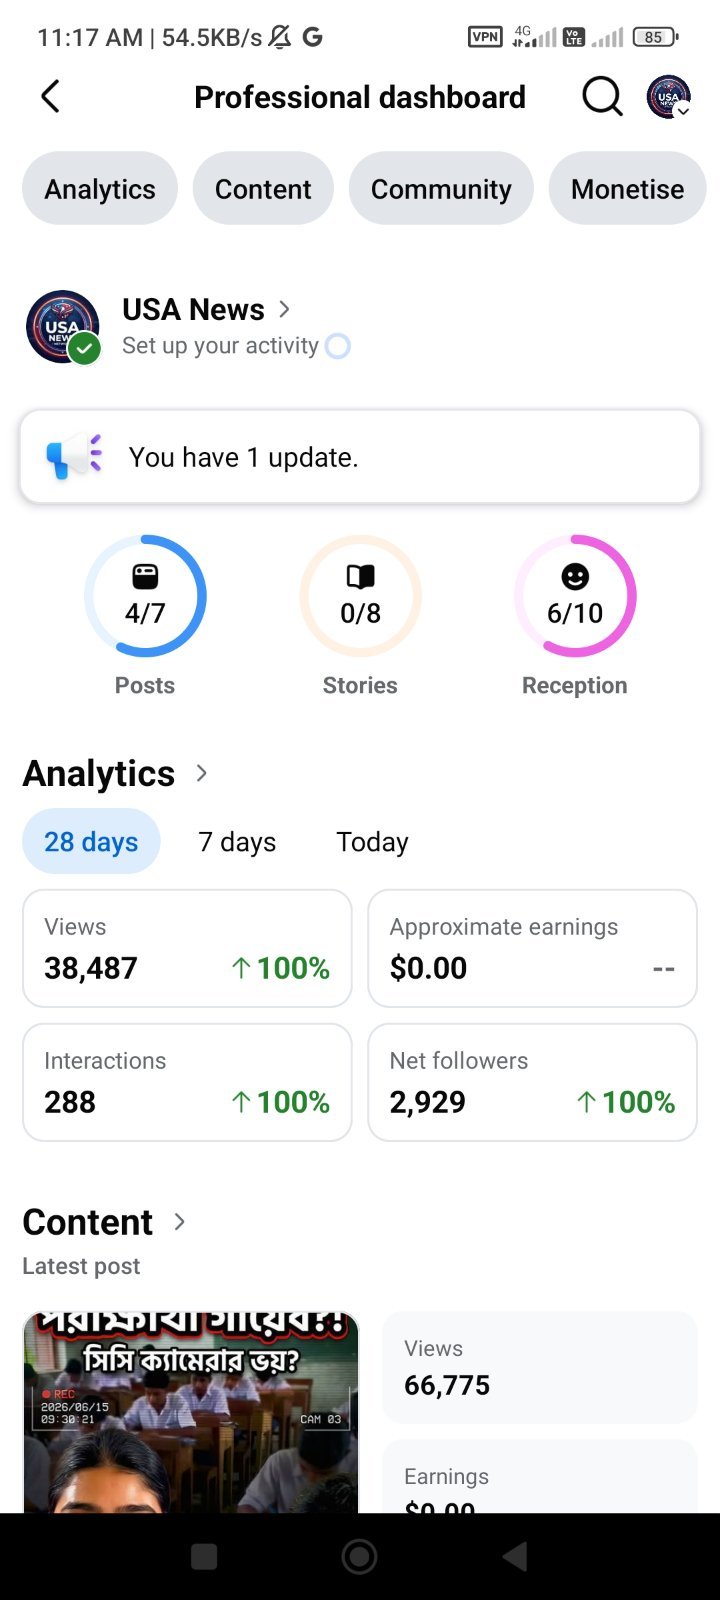Open the profile avatar switcher at top right
Image resolution: width=720 pixels, height=1600 pixels.
click(x=669, y=97)
